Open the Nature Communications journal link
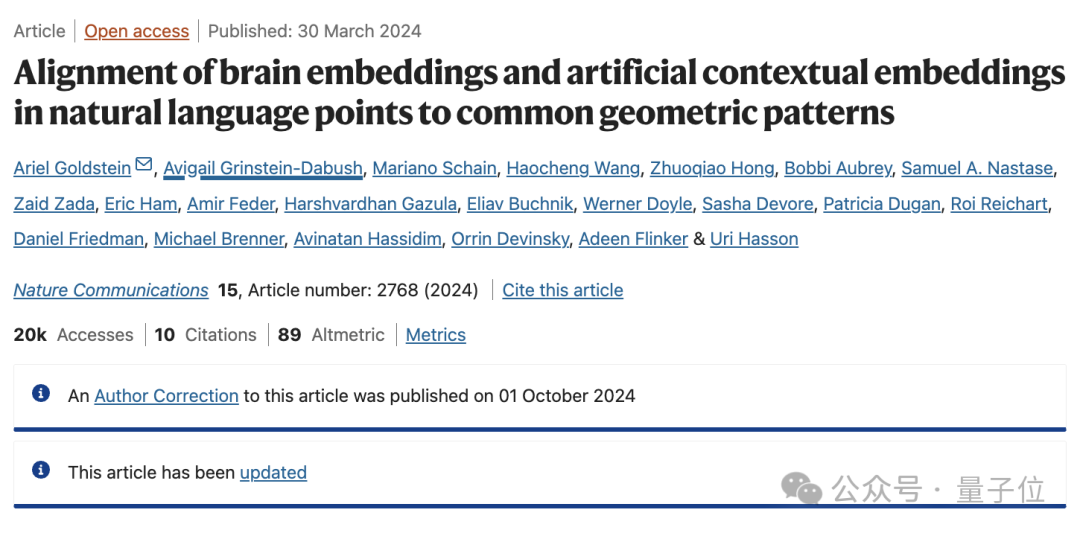 coord(111,290)
